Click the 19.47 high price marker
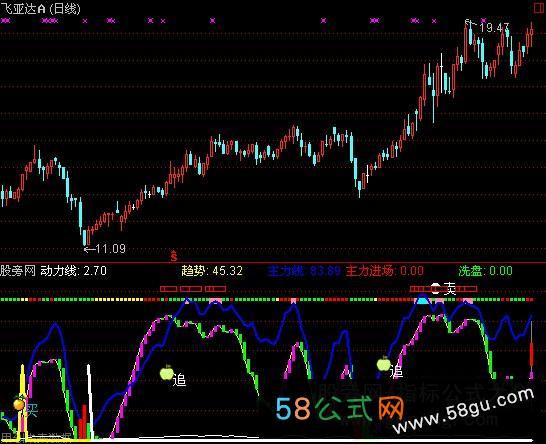This screenshot has width=546, height=444. tap(494, 28)
